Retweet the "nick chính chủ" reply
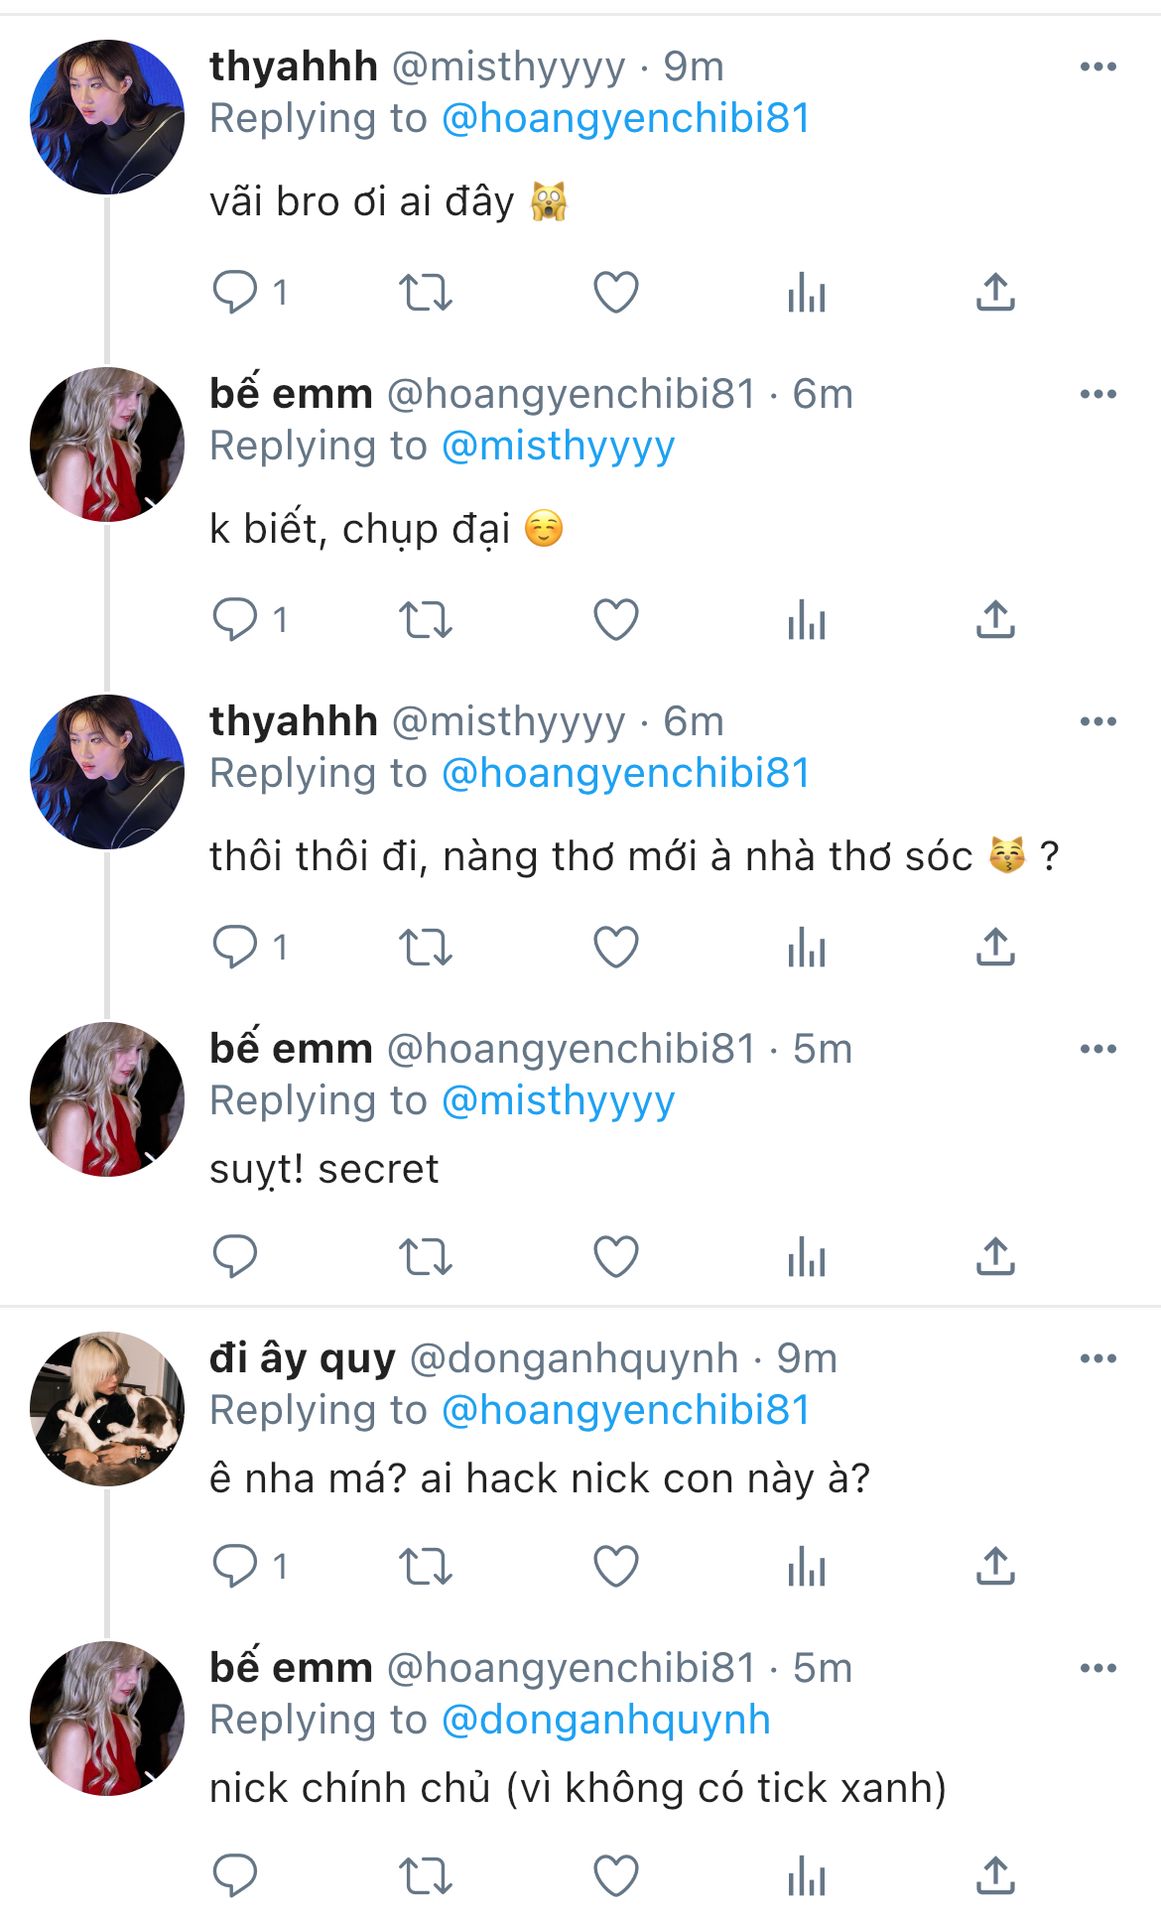 tap(425, 1876)
